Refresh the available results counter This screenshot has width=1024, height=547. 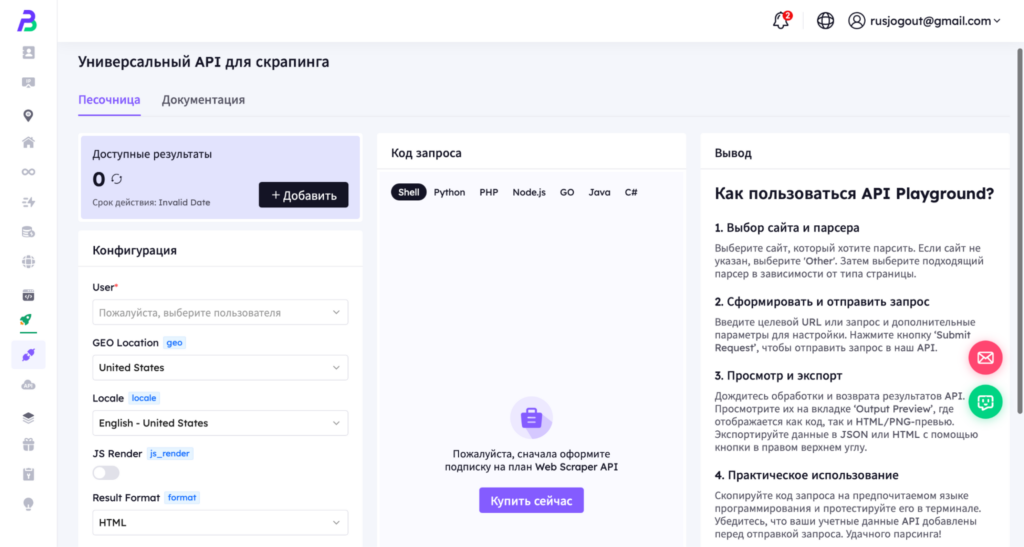[x=116, y=179]
